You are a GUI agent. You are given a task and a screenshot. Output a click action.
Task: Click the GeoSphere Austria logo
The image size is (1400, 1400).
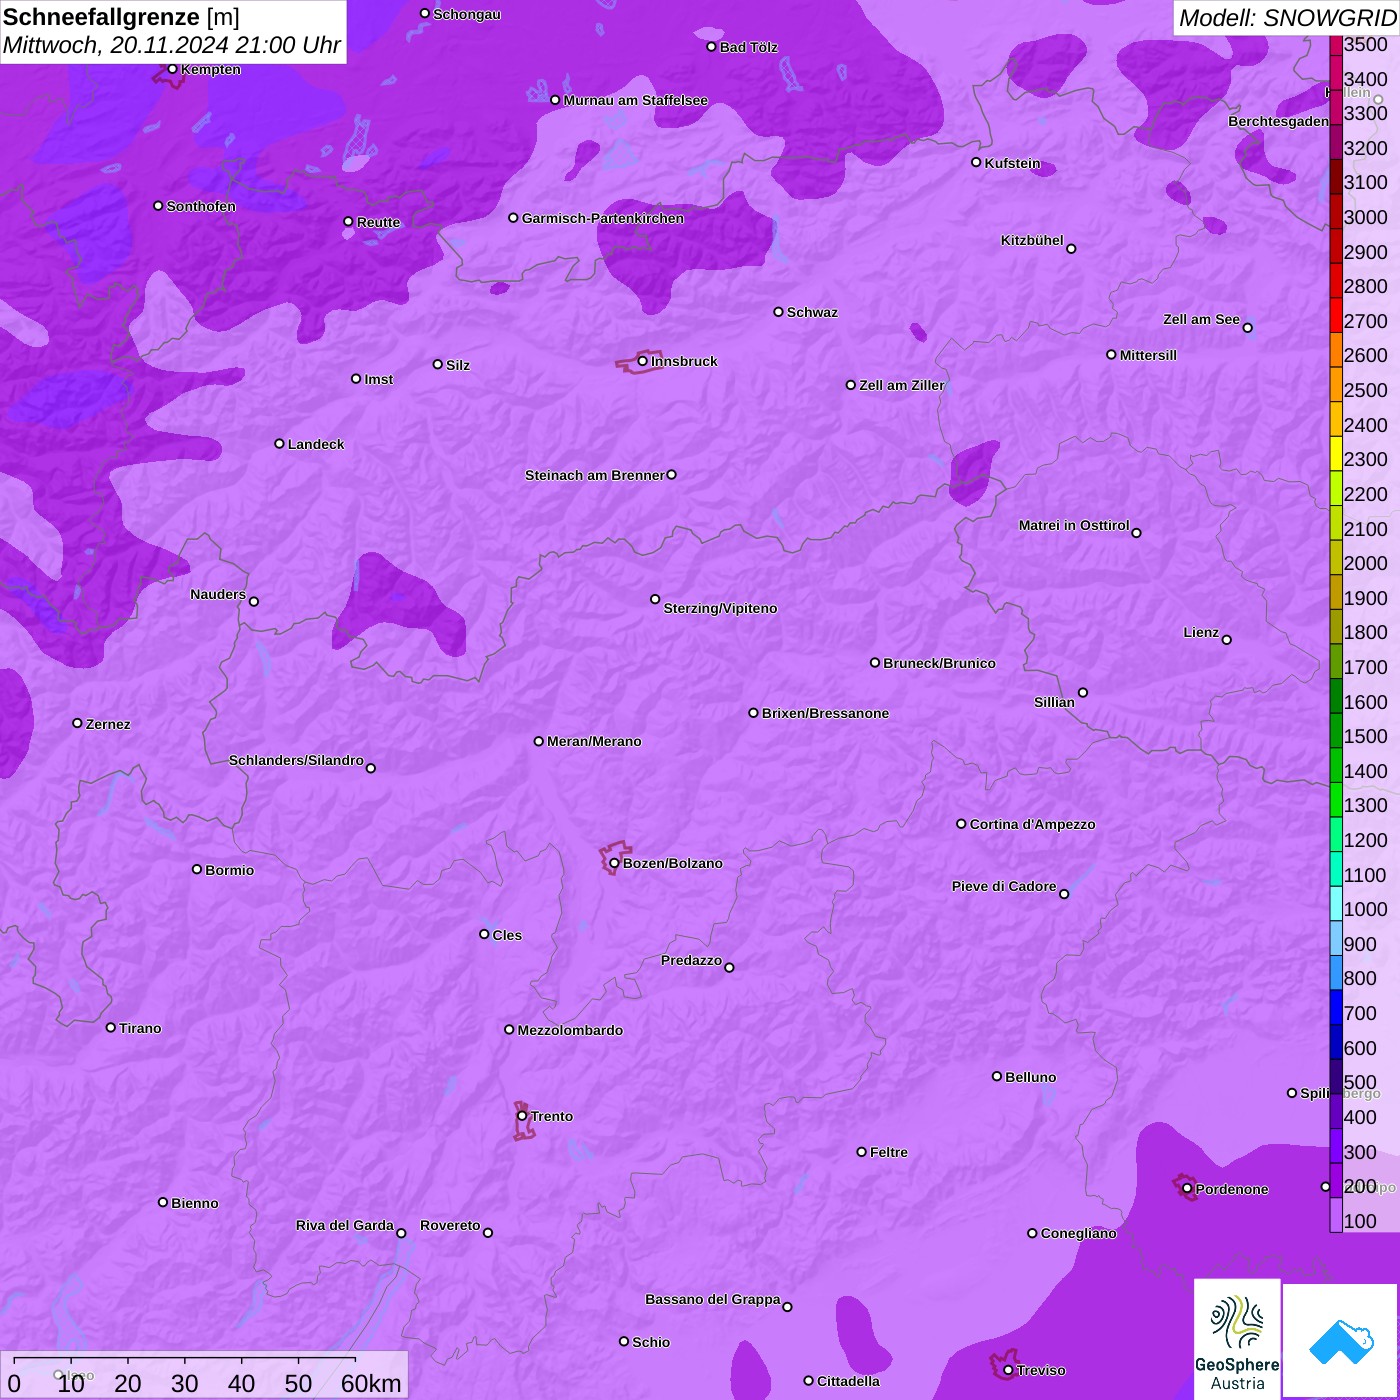click(x=1237, y=1338)
